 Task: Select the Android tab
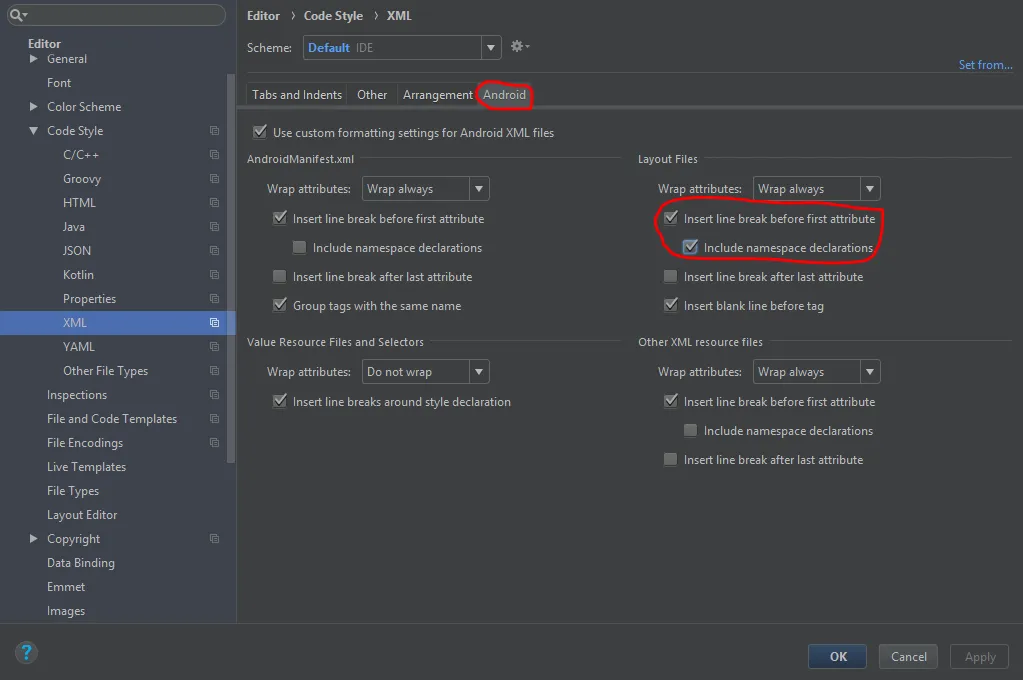click(504, 95)
